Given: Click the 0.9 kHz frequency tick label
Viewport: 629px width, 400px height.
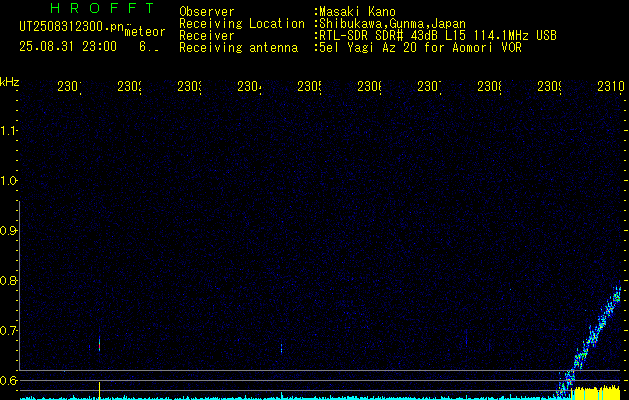Looking at the screenshot, I should pos(8,230).
